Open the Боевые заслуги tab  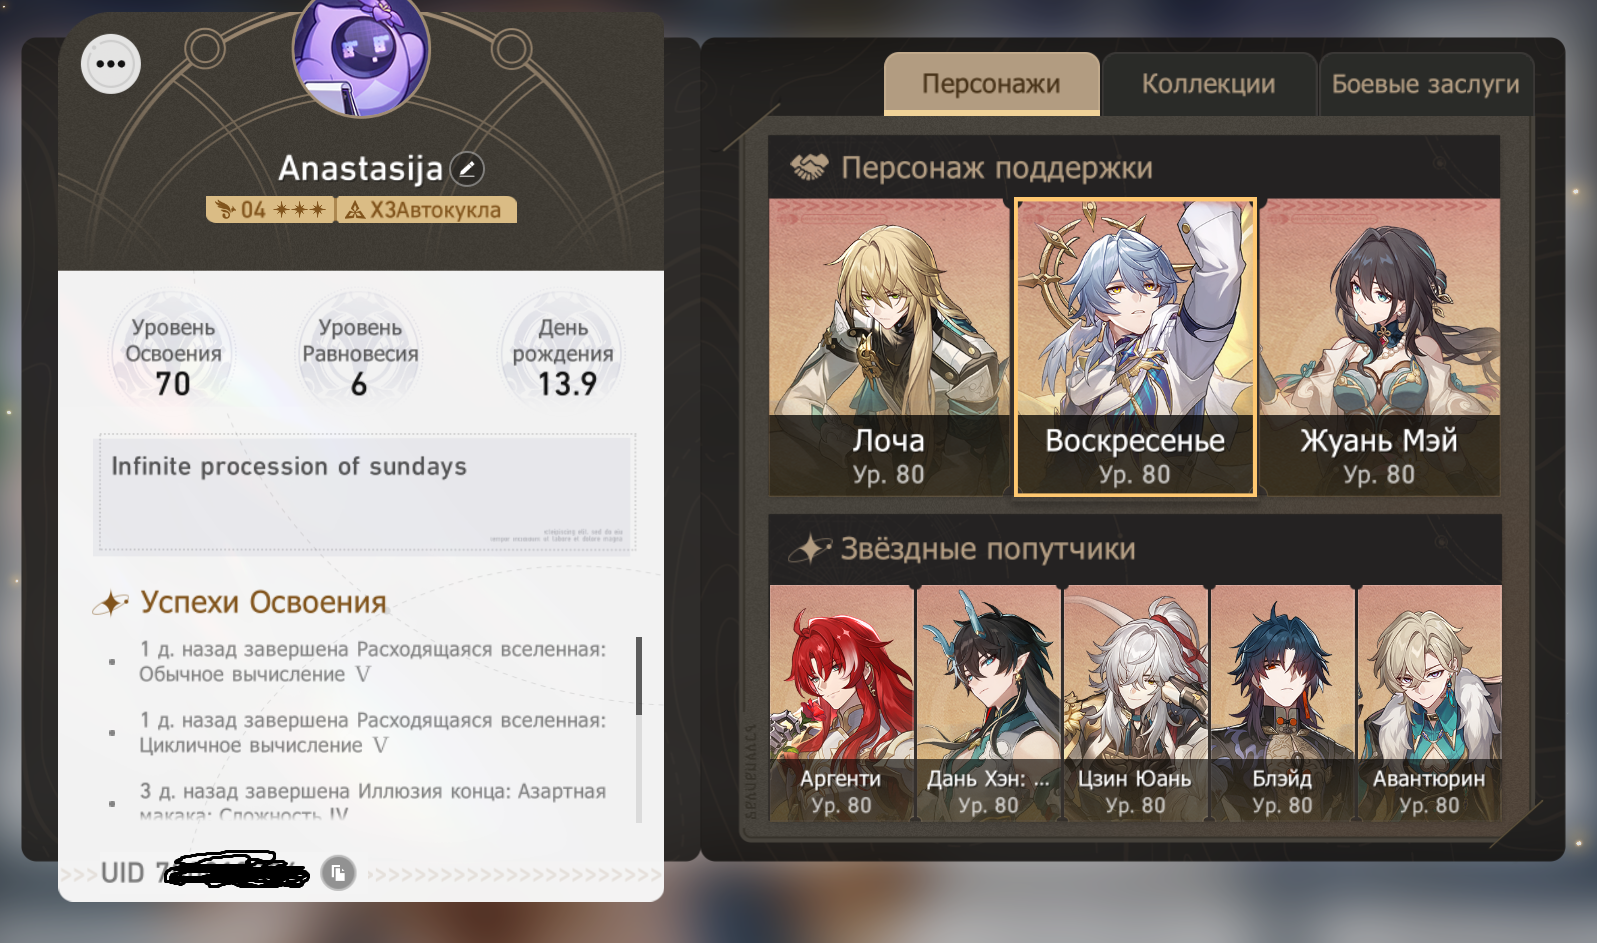(1425, 84)
